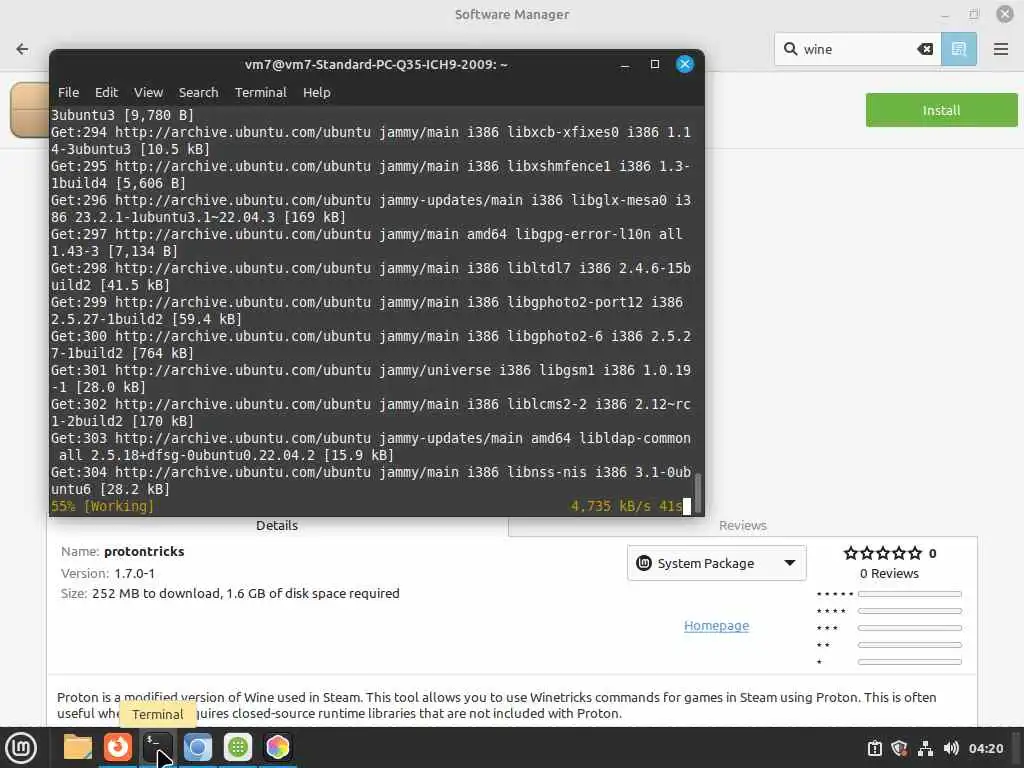Open the Chromium browser taskbar icon
Viewport: 1024px width, 768px height.
(x=197, y=747)
